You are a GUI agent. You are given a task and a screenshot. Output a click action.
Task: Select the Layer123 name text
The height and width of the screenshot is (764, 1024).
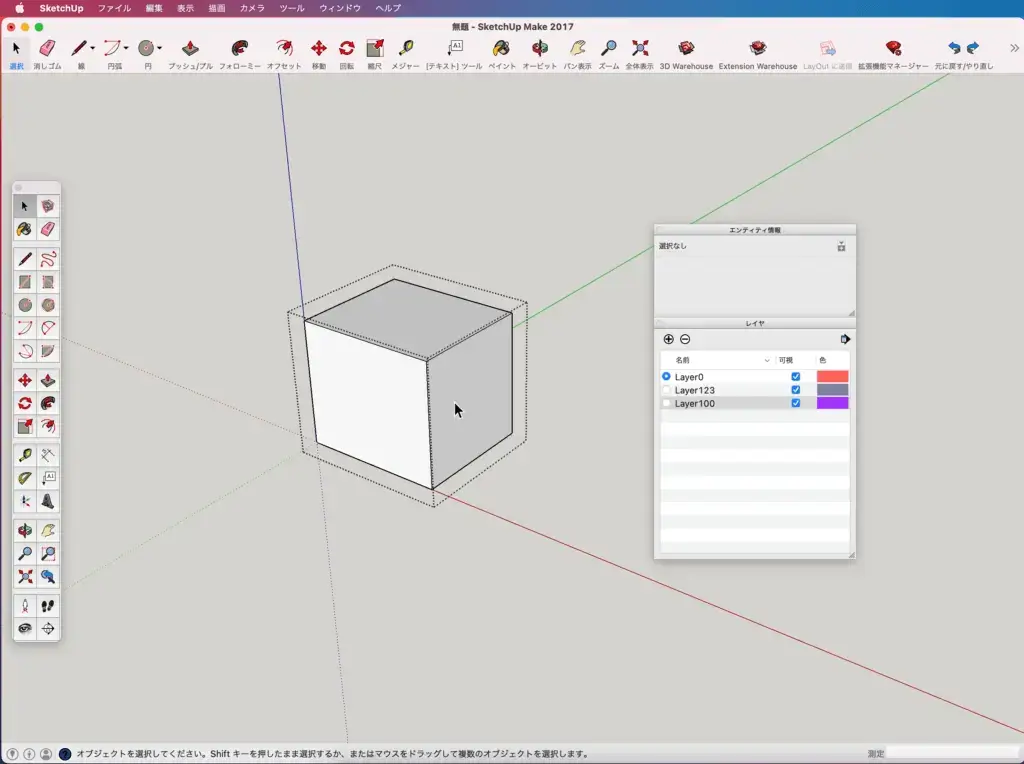(694, 390)
